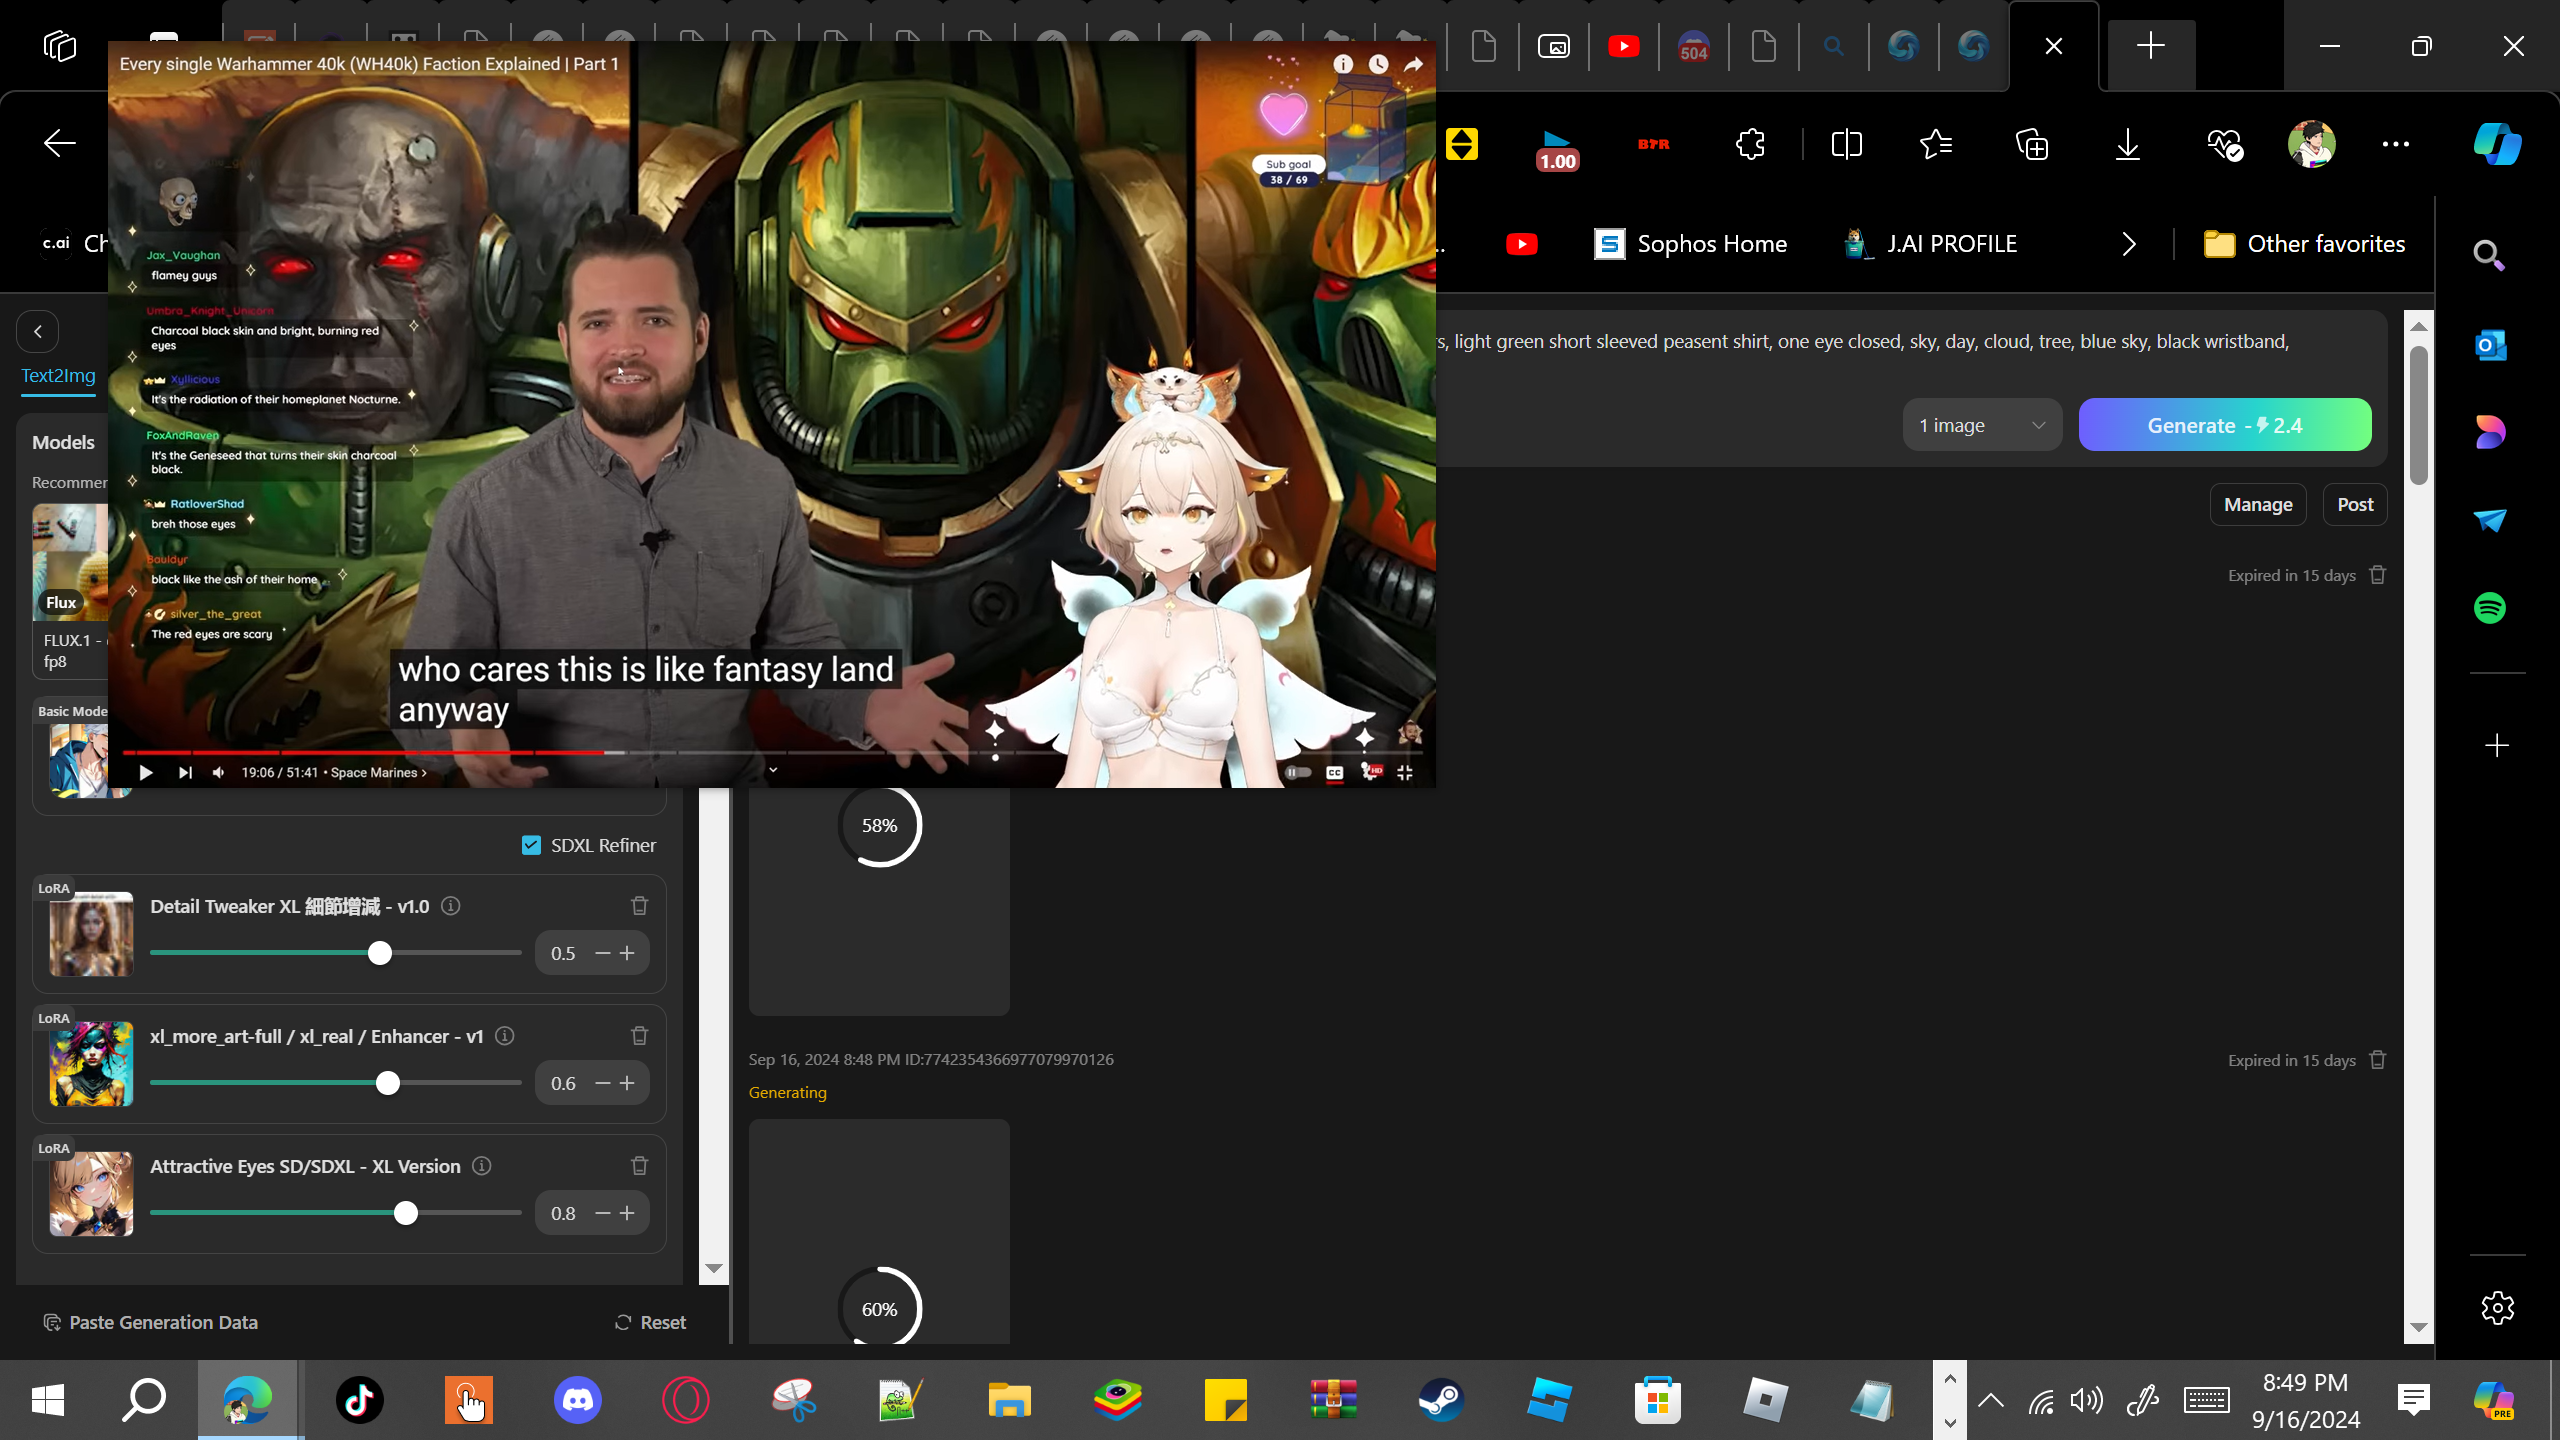Open sidebar Search icon
2560x1440 pixels.
coord(2489,256)
